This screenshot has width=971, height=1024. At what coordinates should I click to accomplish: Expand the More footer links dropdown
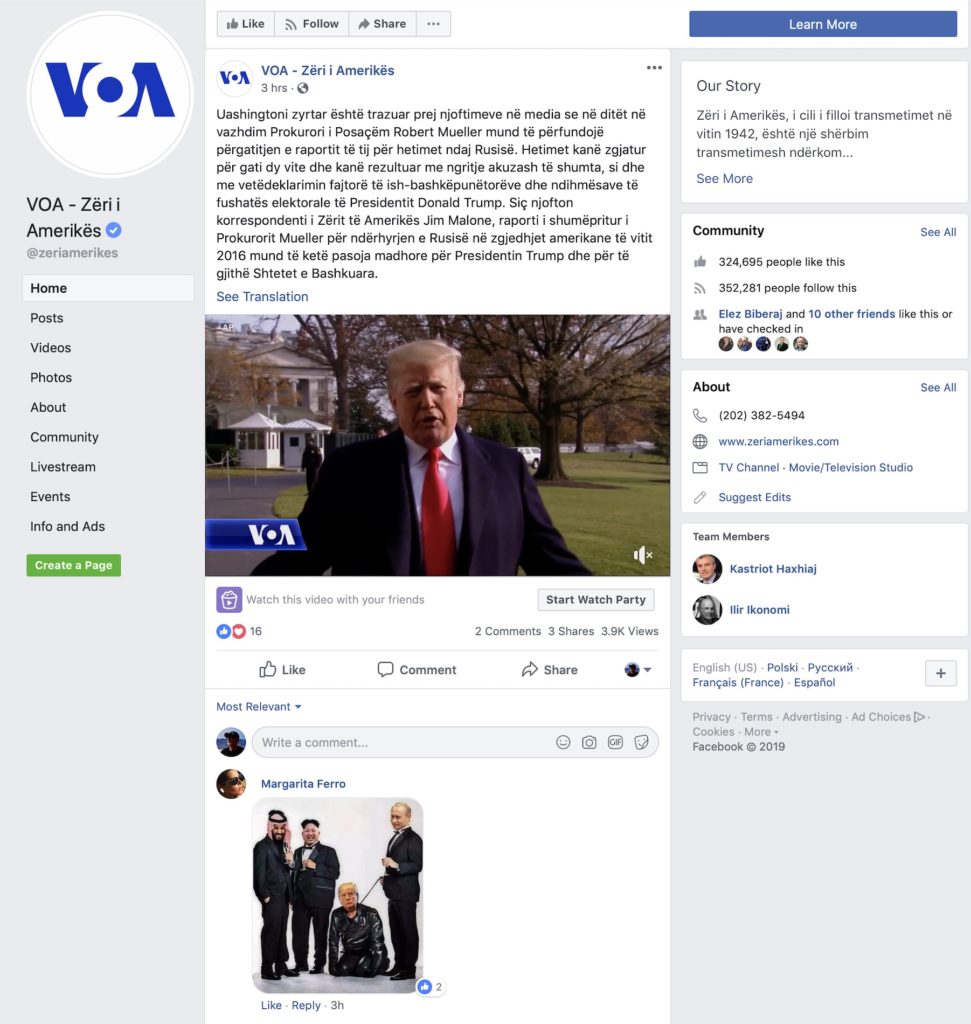pos(761,732)
